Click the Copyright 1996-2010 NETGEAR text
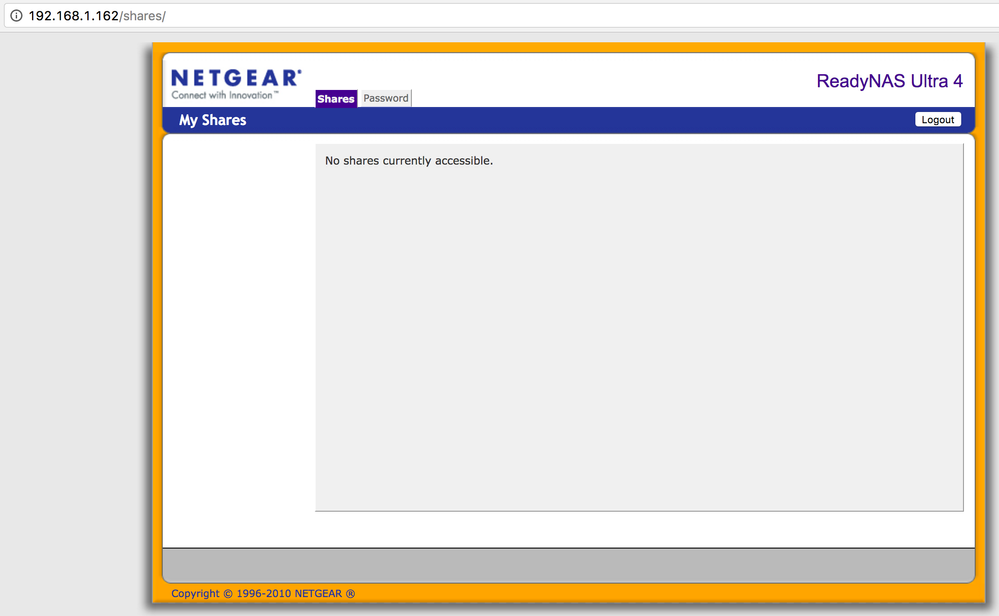999x616 pixels. [x=263, y=593]
